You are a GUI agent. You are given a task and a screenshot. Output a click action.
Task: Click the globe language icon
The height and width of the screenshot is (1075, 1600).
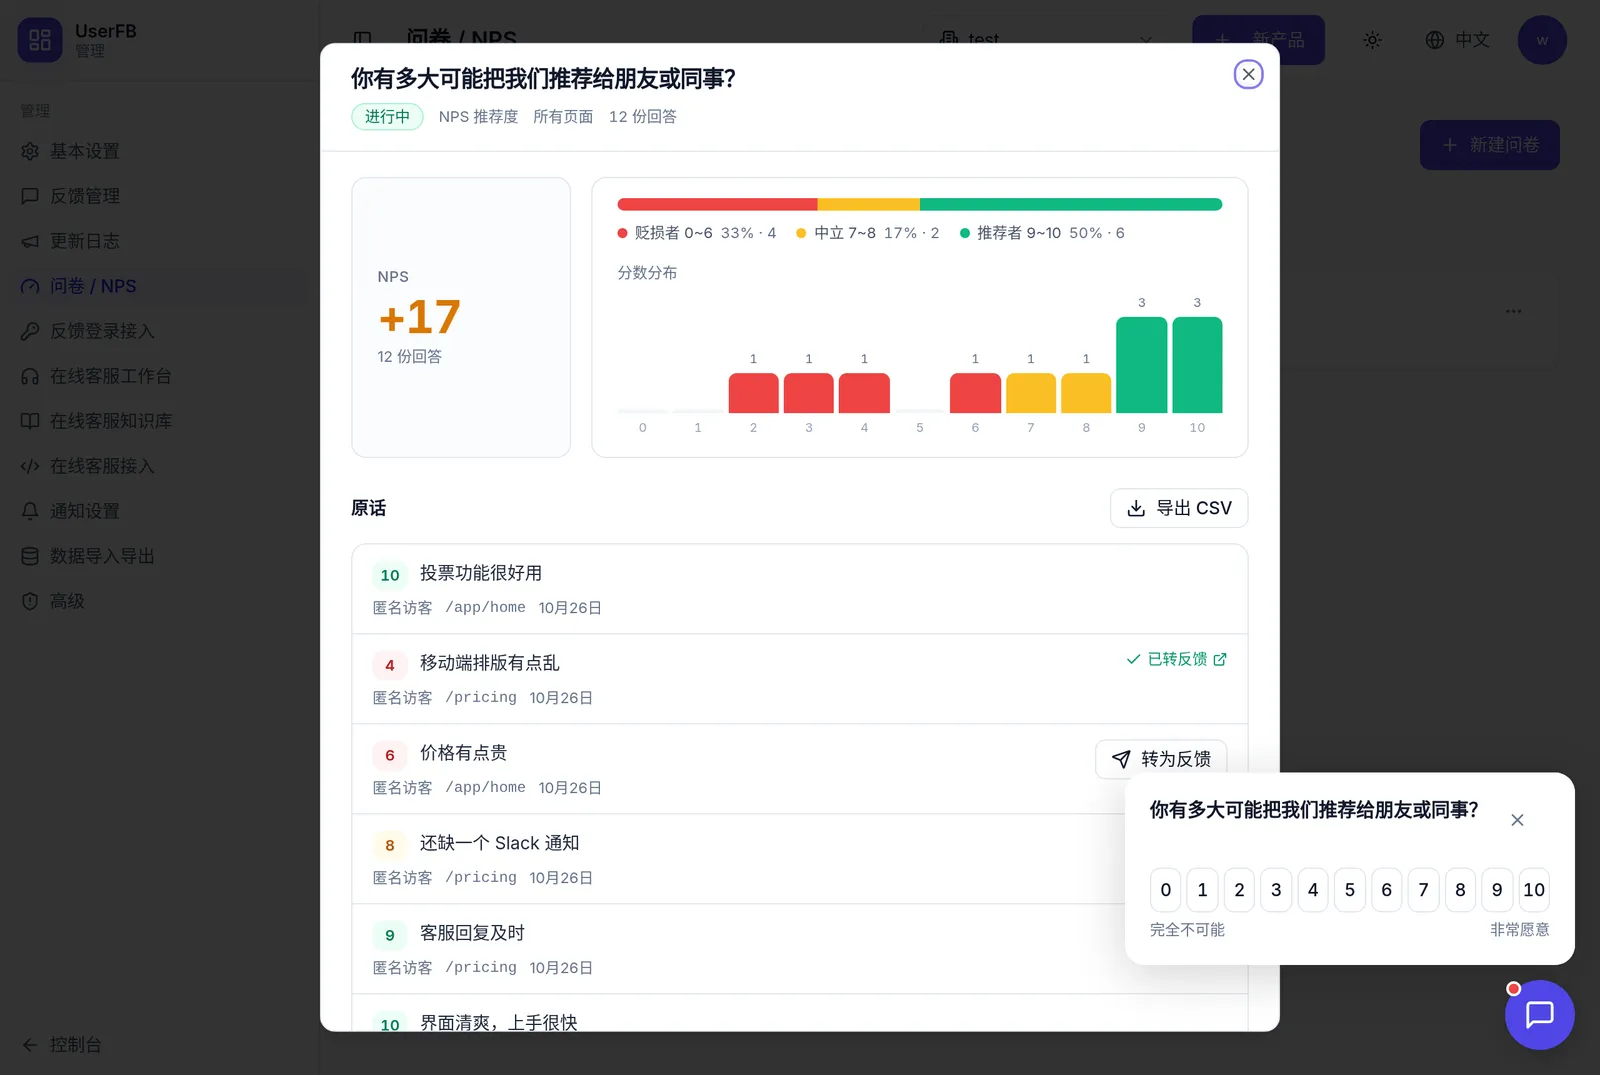1435,40
